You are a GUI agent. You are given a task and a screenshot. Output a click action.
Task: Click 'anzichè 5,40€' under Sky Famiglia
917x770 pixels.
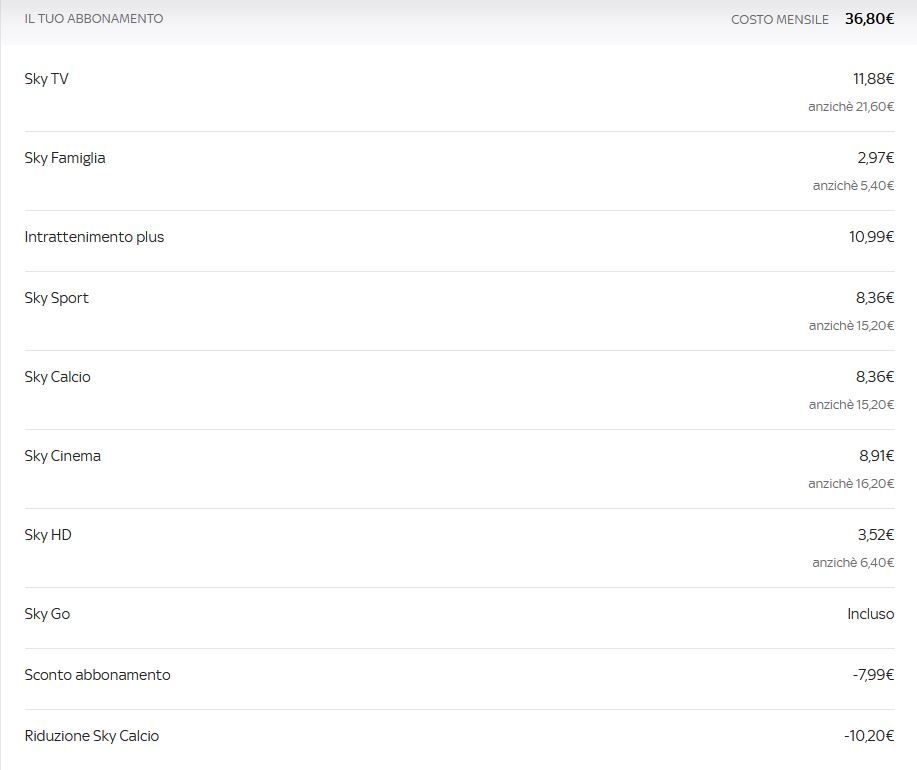click(853, 185)
